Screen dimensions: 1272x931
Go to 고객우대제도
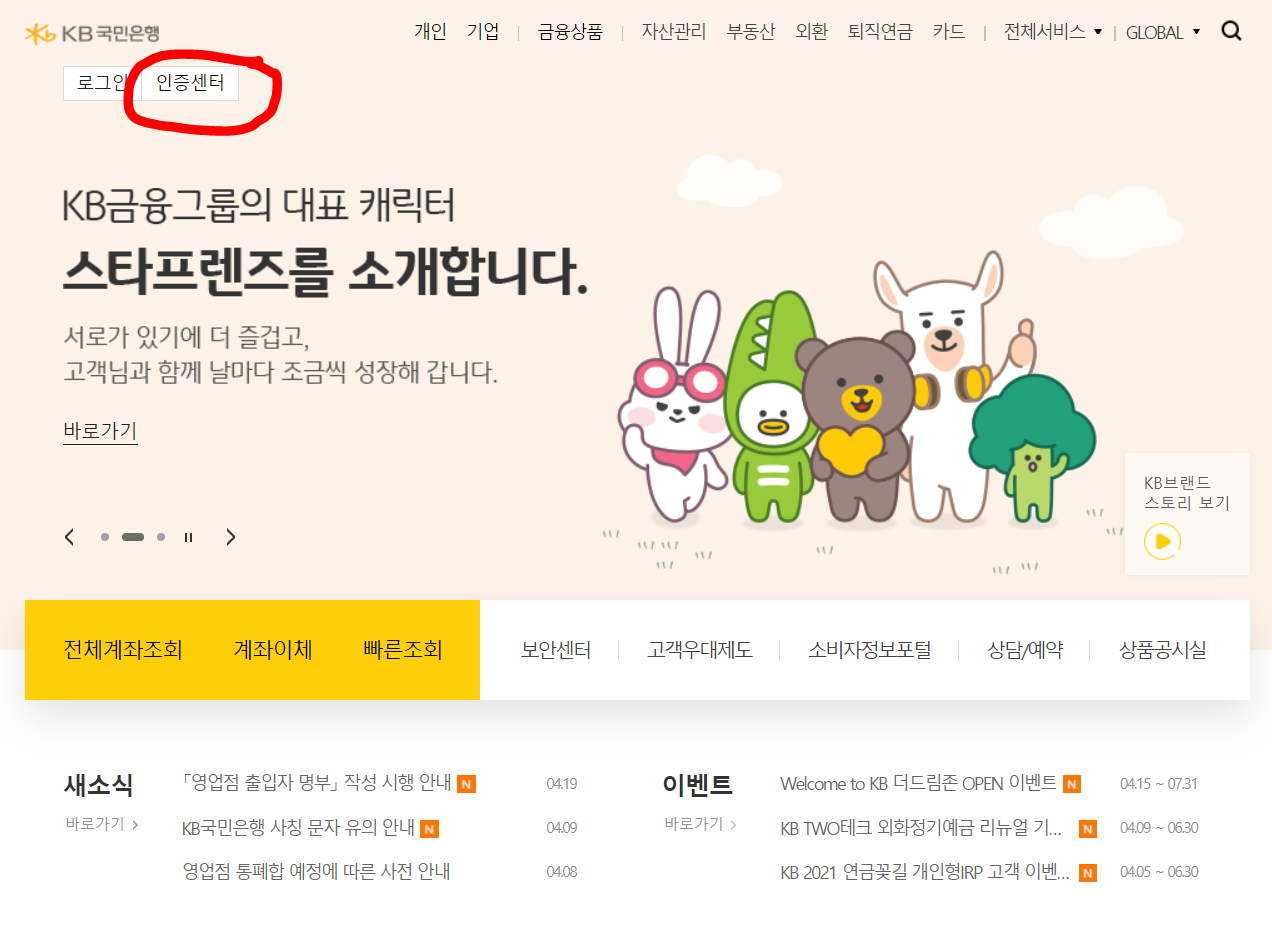point(700,651)
